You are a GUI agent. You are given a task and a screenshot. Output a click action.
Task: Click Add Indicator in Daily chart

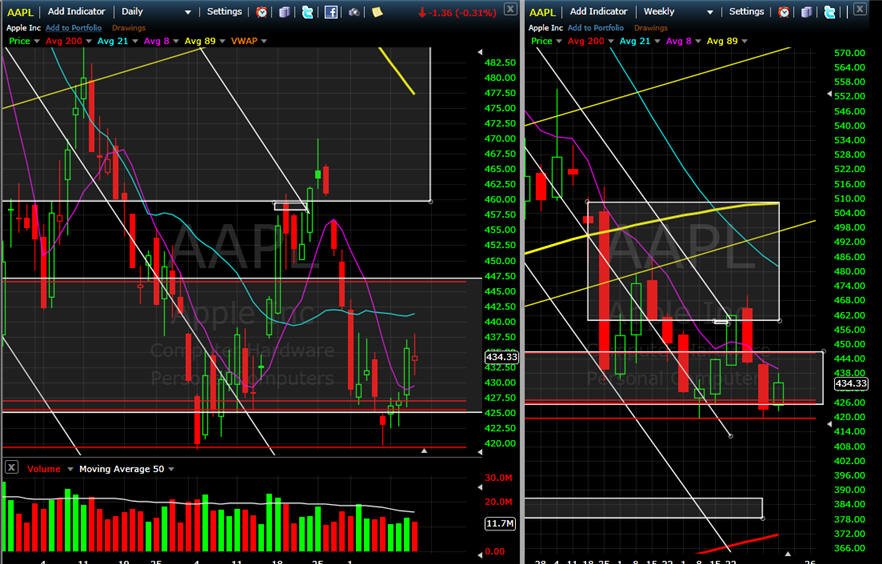click(76, 11)
